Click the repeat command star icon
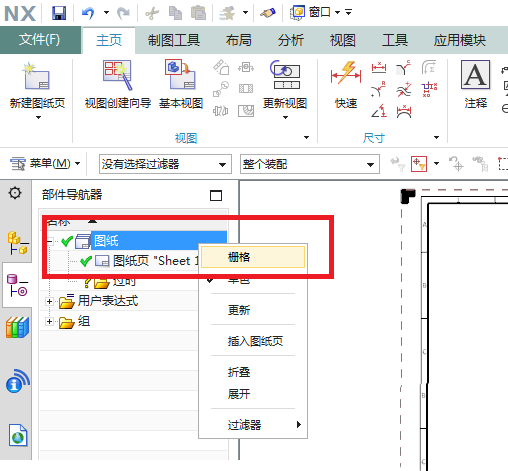This screenshot has height=471, width=508. point(227,13)
